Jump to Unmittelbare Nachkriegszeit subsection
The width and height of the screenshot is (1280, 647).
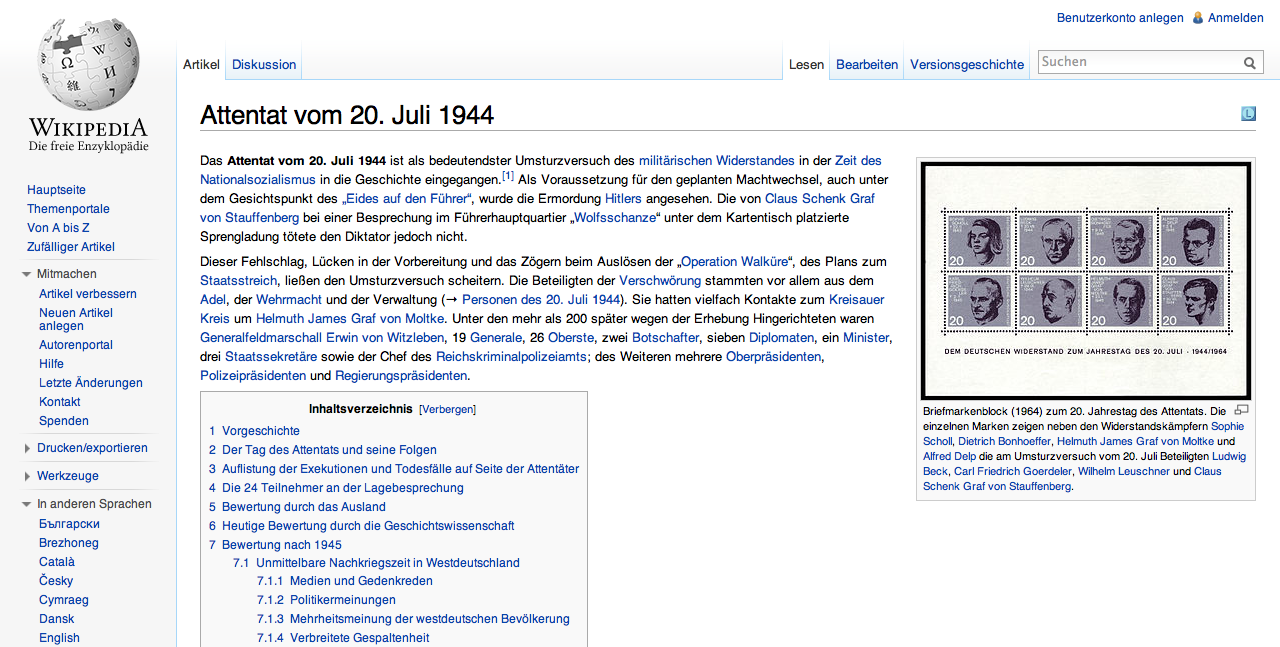pos(377,563)
